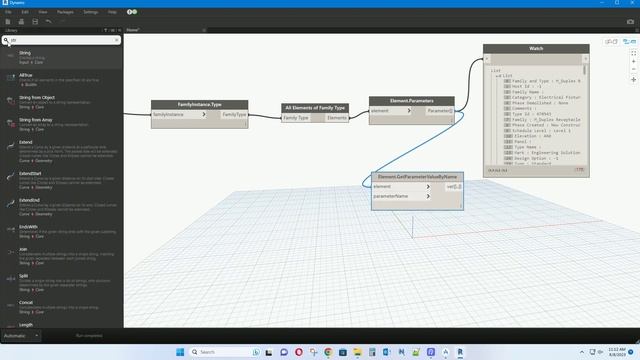Click the FamilyInstance.Type node title
The image size is (640, 360).
(x=200, y=104)
